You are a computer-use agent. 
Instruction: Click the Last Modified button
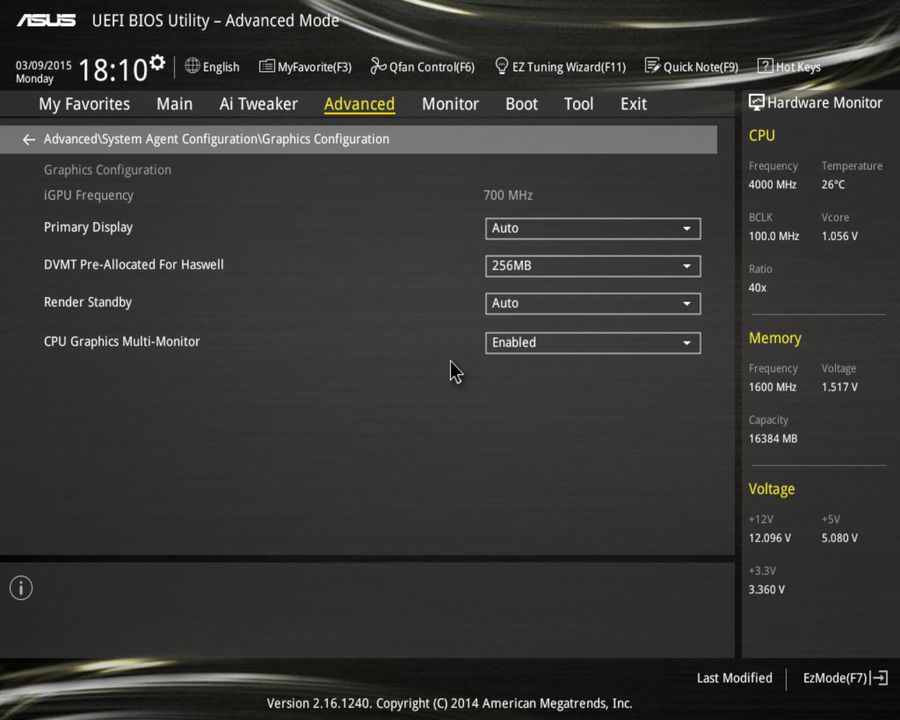tap(734, 678)
